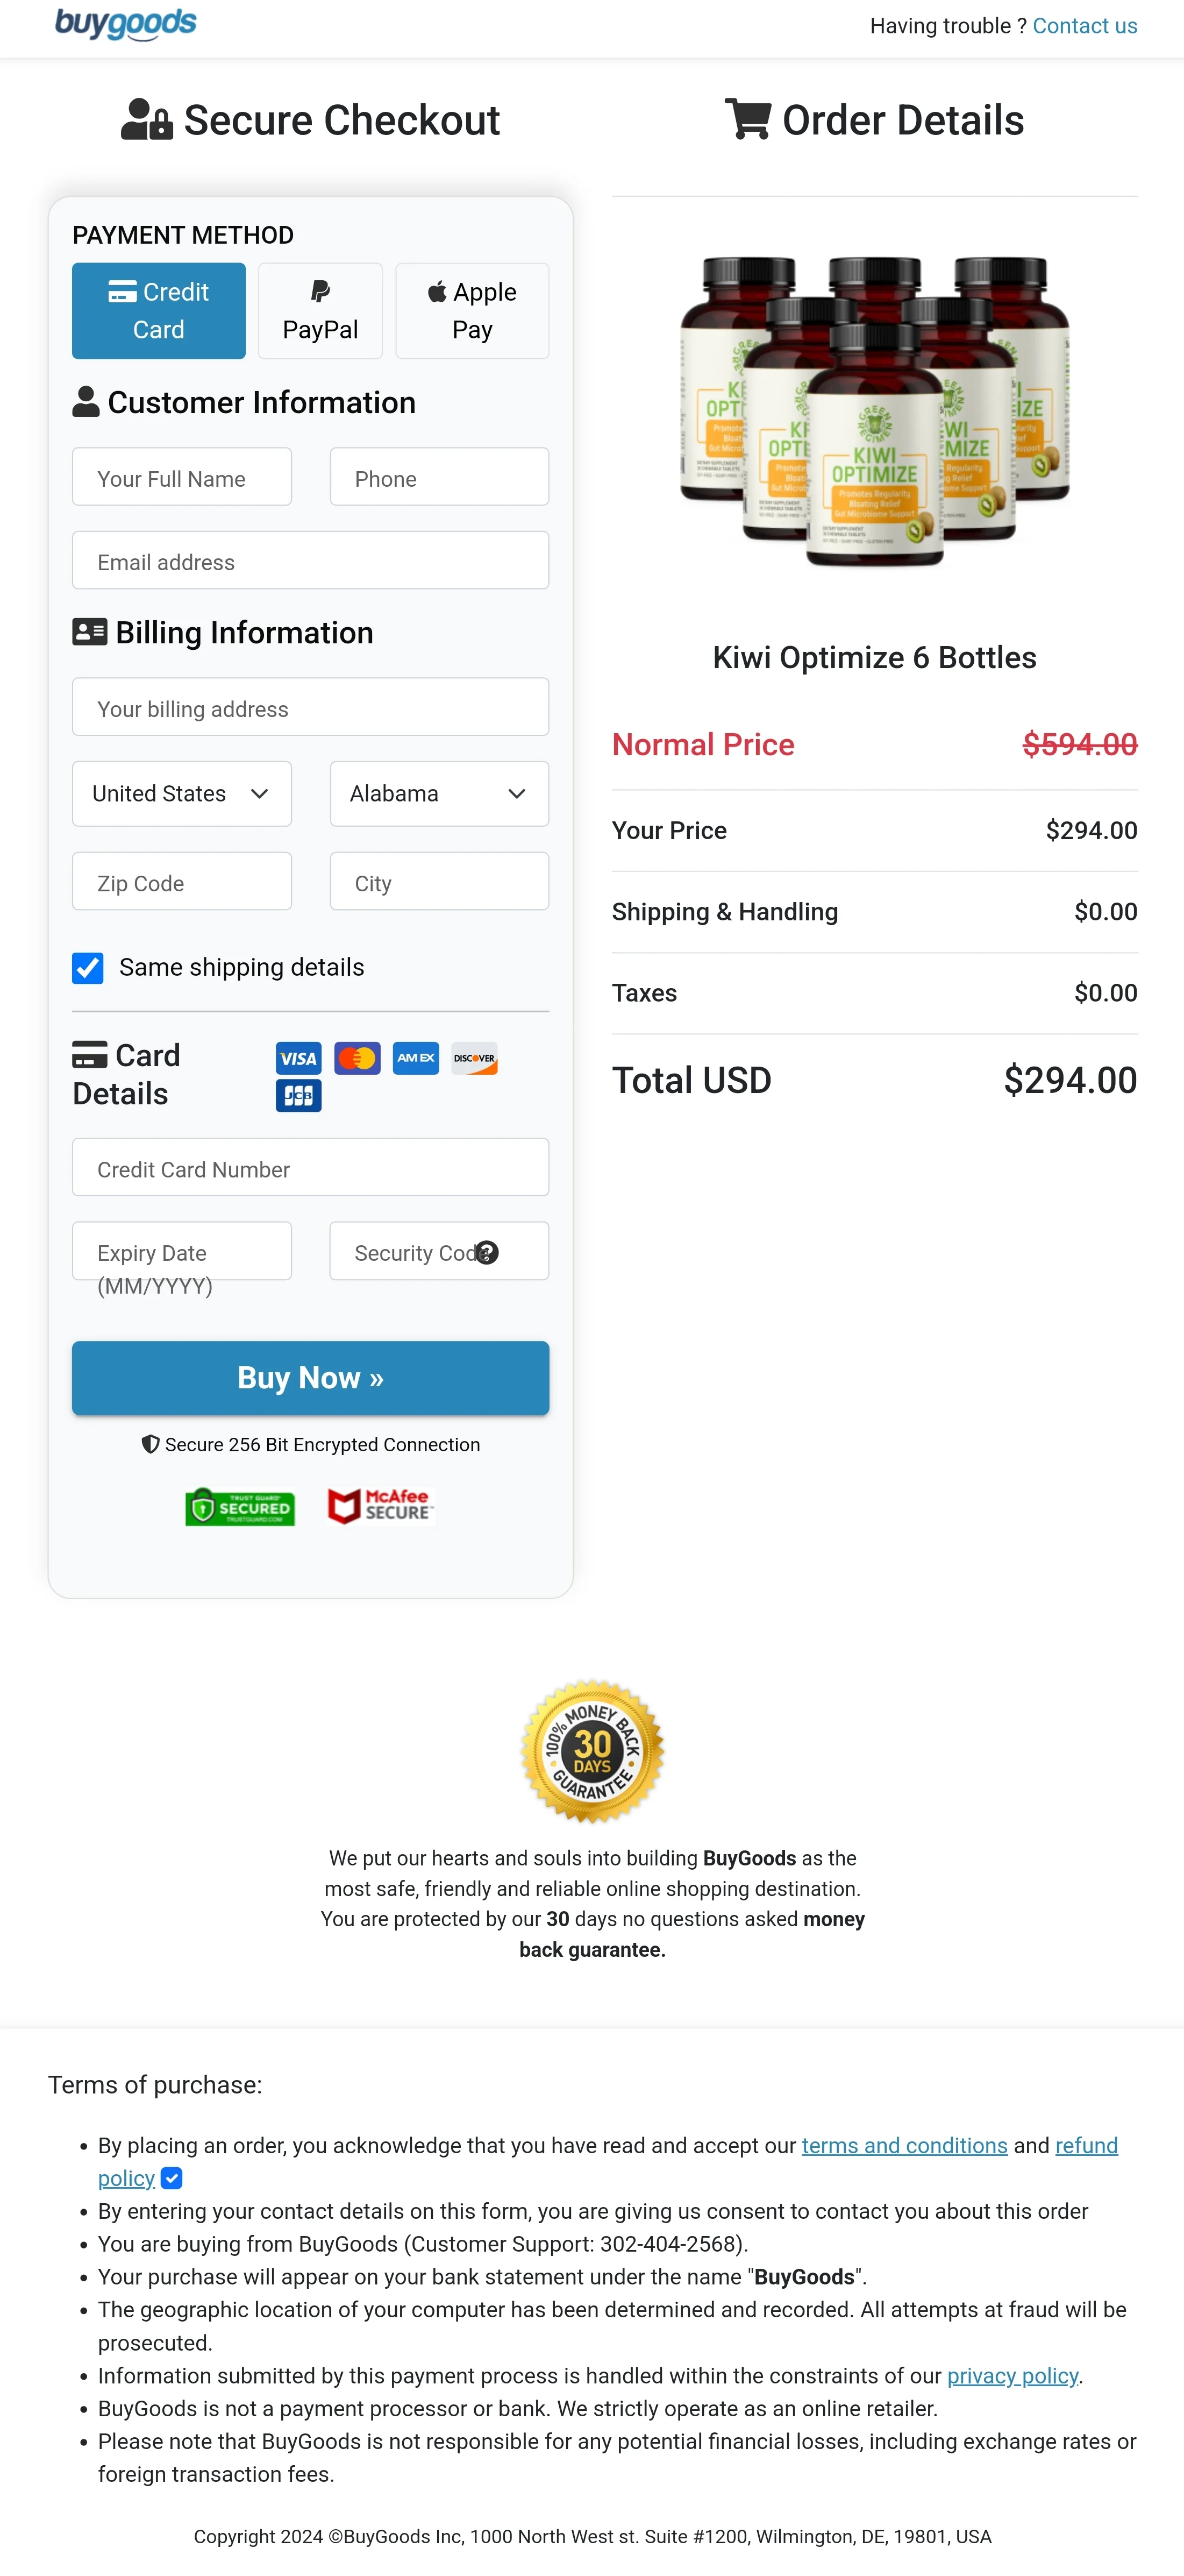
Task: Switch to the Apple Pay tab
Action: (x=472, y=310)
